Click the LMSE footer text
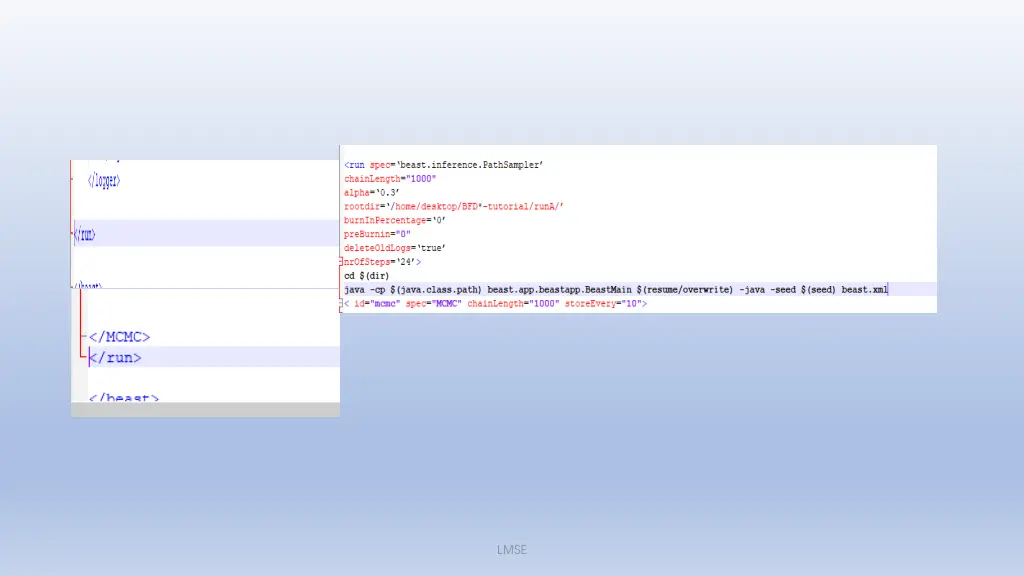This screenshot has height=576, width=1024. (x=511, y=550)
